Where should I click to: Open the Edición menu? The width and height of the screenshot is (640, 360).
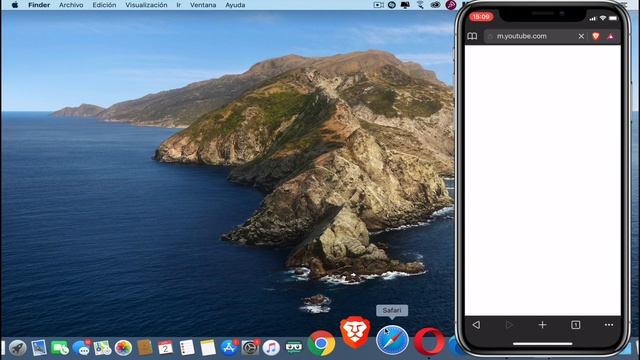tap(104, 5)
